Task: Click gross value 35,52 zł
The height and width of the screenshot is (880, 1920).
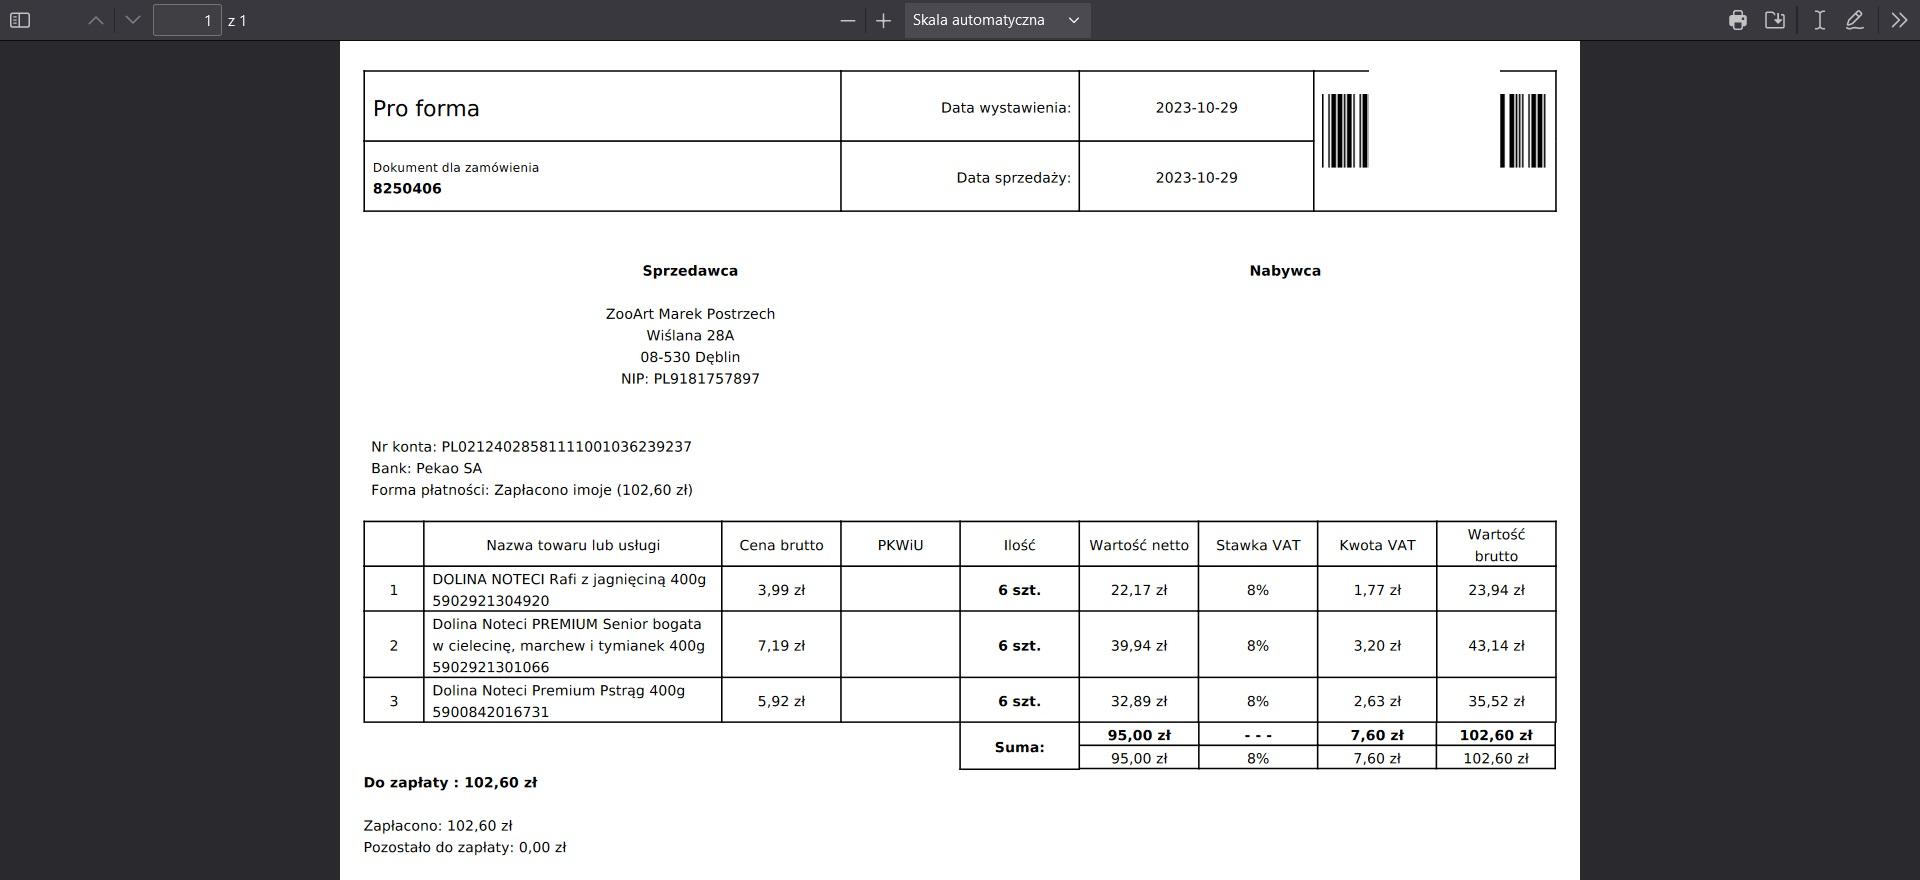Action: click(x=1496, y=701)
